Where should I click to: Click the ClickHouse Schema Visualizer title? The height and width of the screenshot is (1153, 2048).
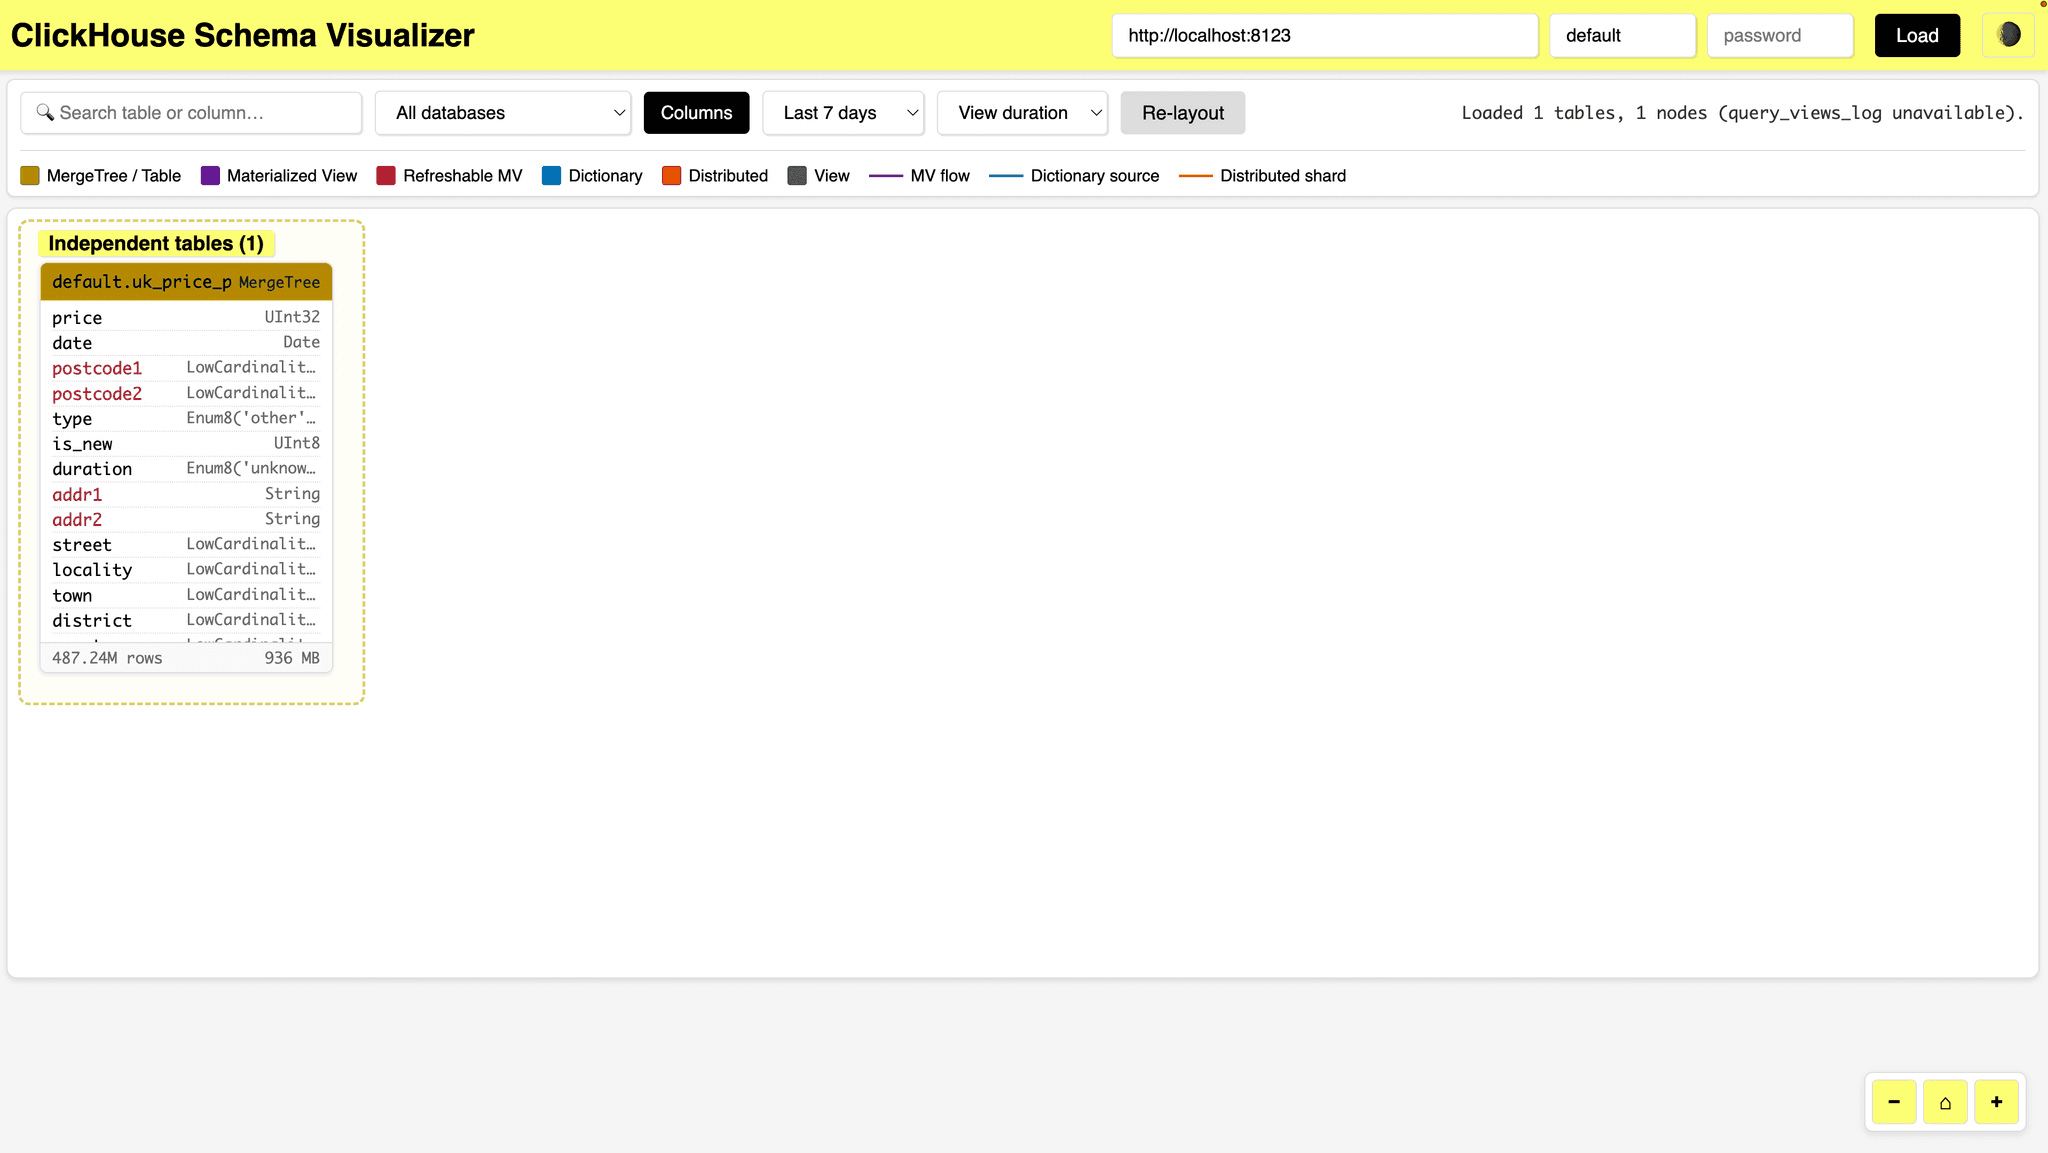coord(242,35)
